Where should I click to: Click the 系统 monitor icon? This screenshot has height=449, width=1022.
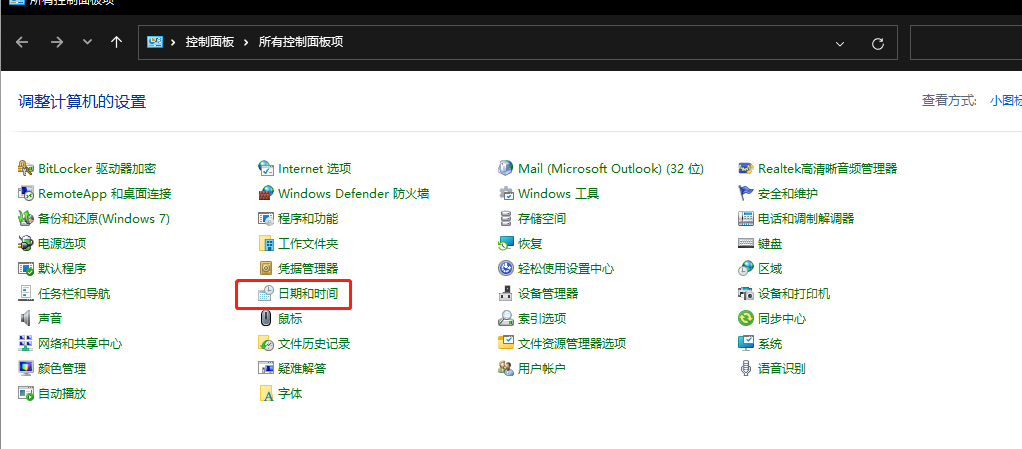click(746, 343)
